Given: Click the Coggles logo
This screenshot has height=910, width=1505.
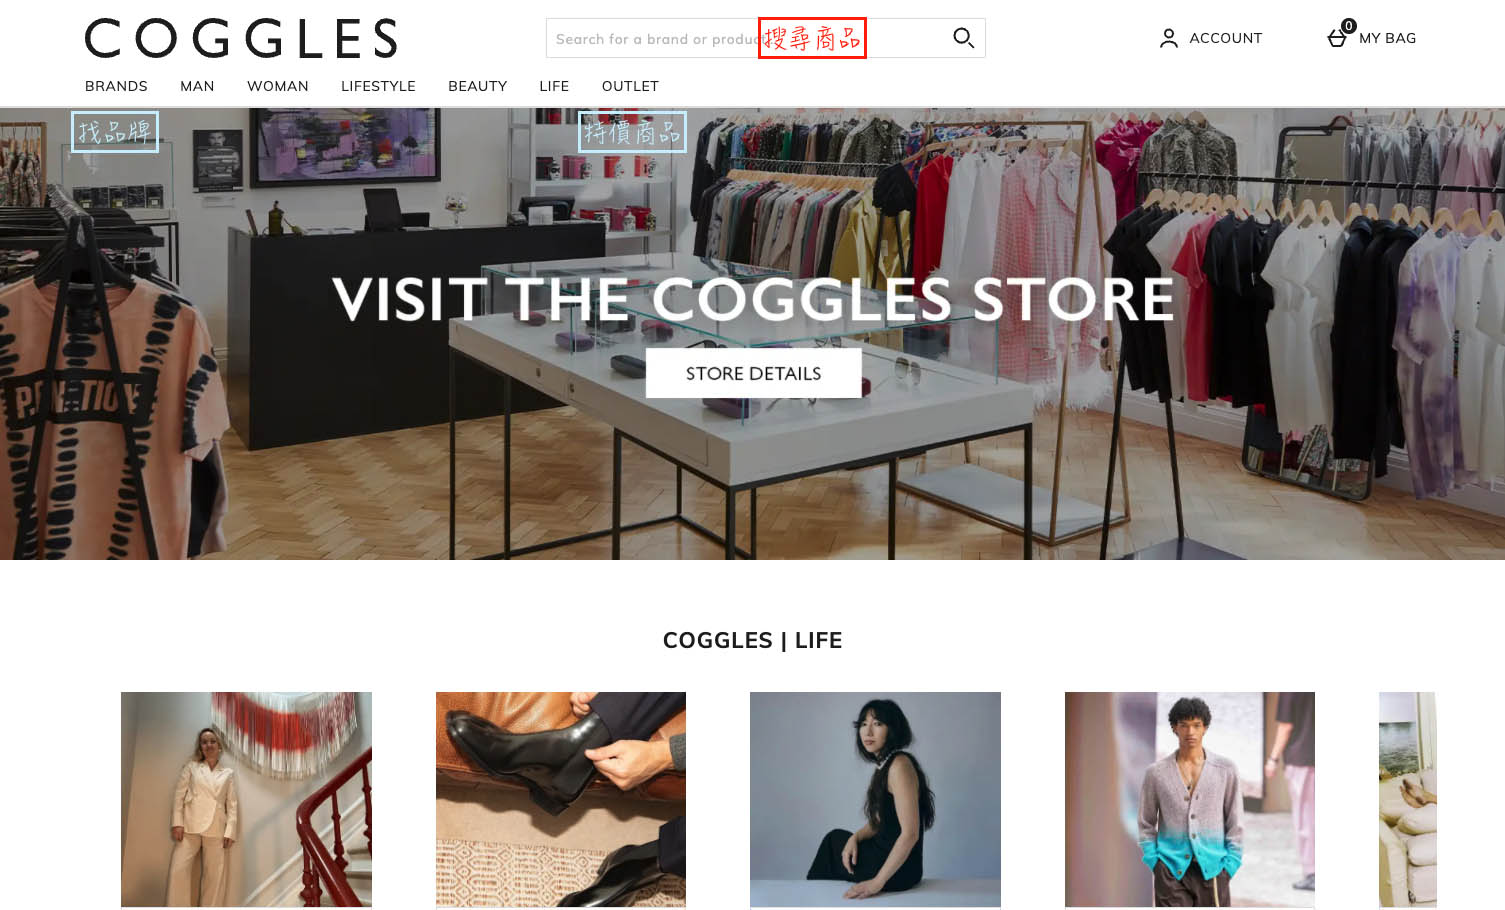Looking at the screenshot, I should 241,39.
